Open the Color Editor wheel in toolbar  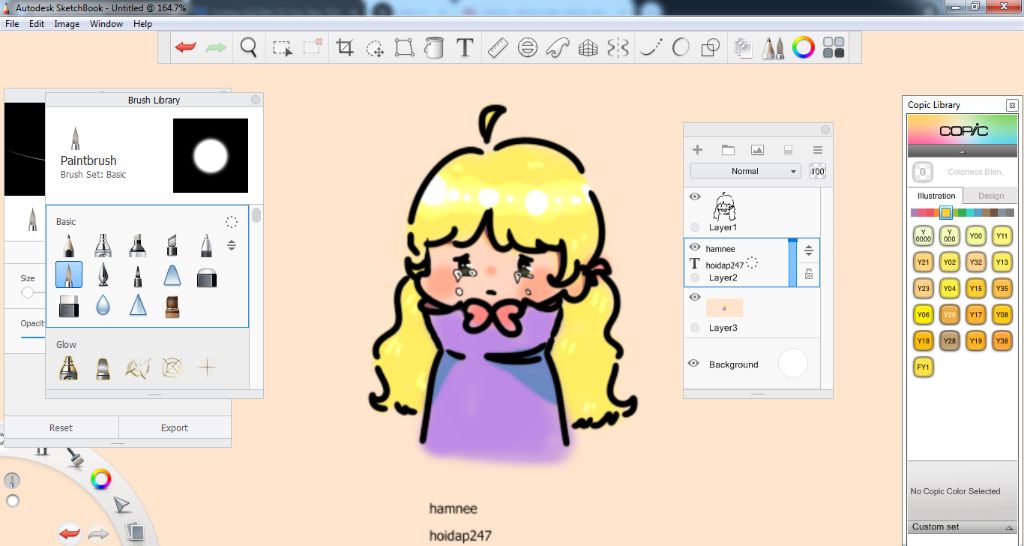(803, 48)
